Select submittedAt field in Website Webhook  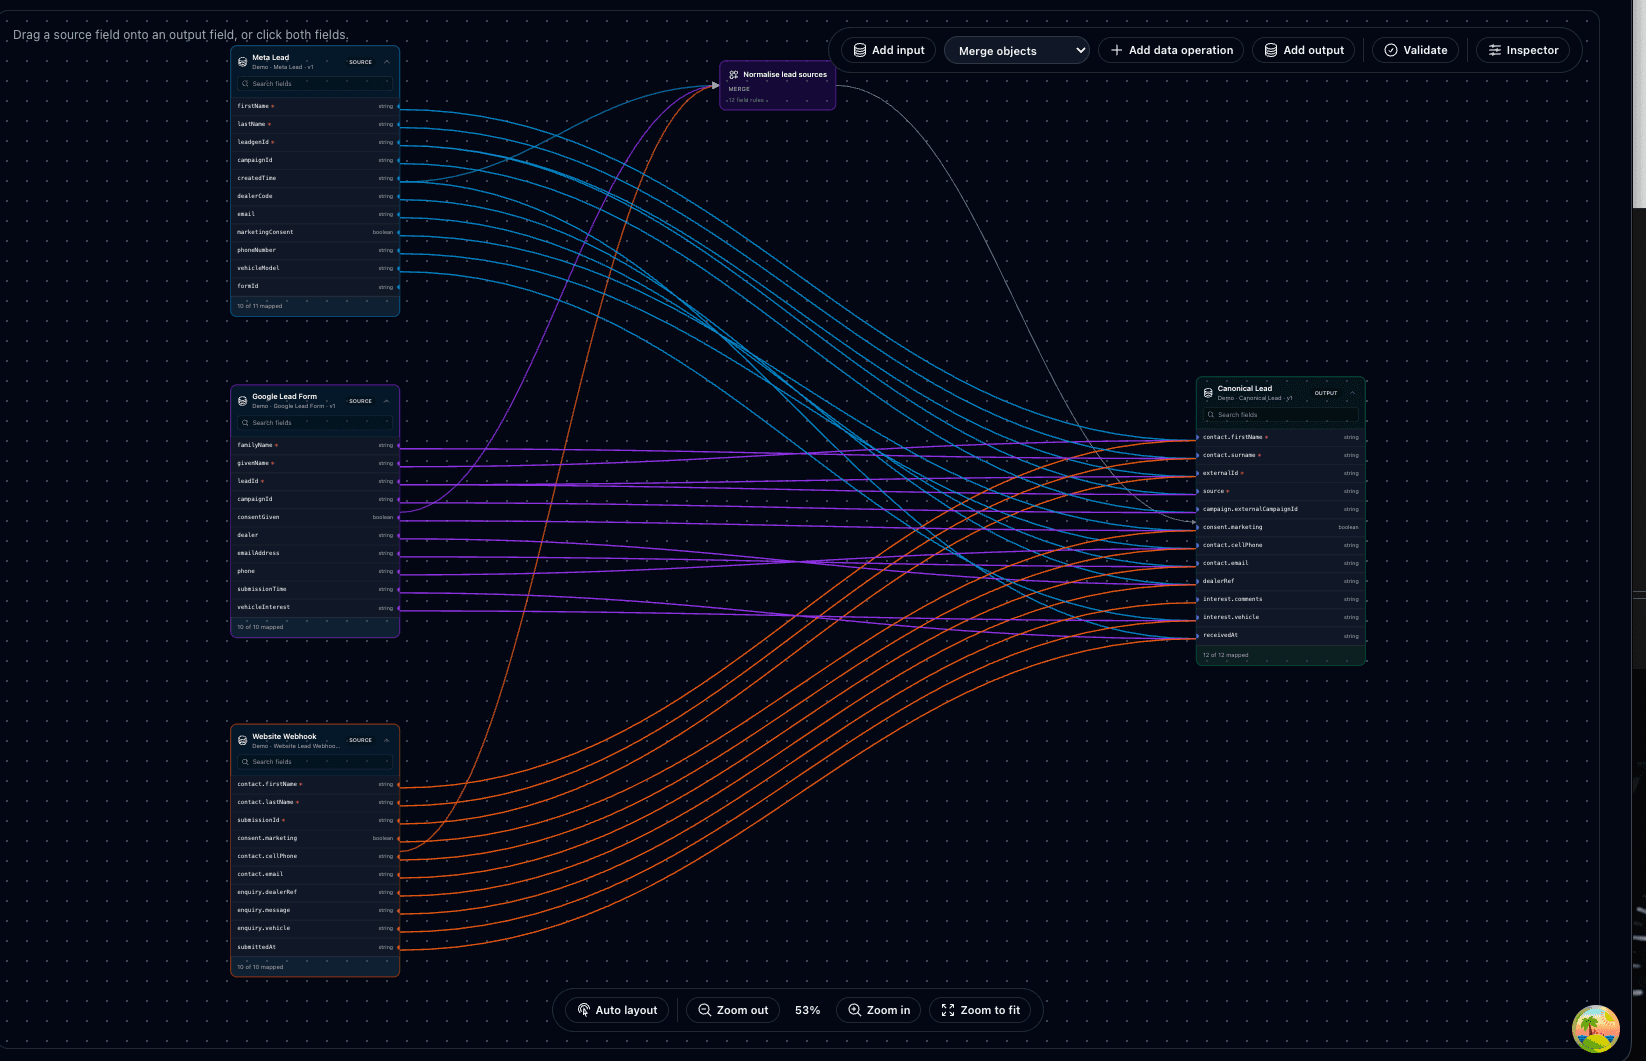coord(315,946)
